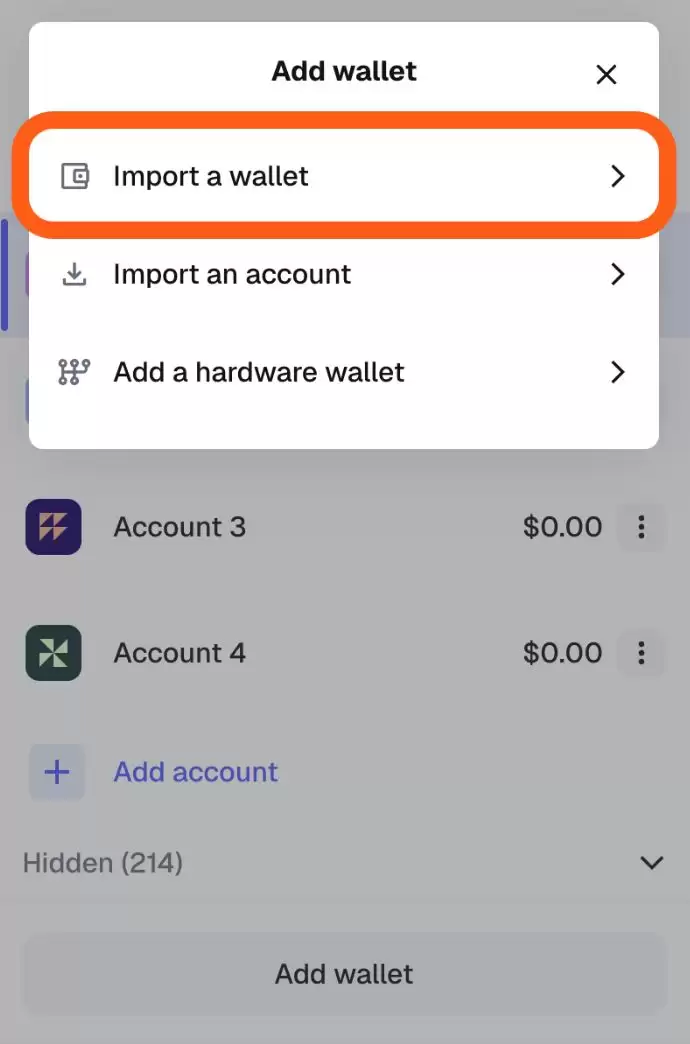Select the Import a wallet icon
690x1044 pixels.
(x=74, y=176)
